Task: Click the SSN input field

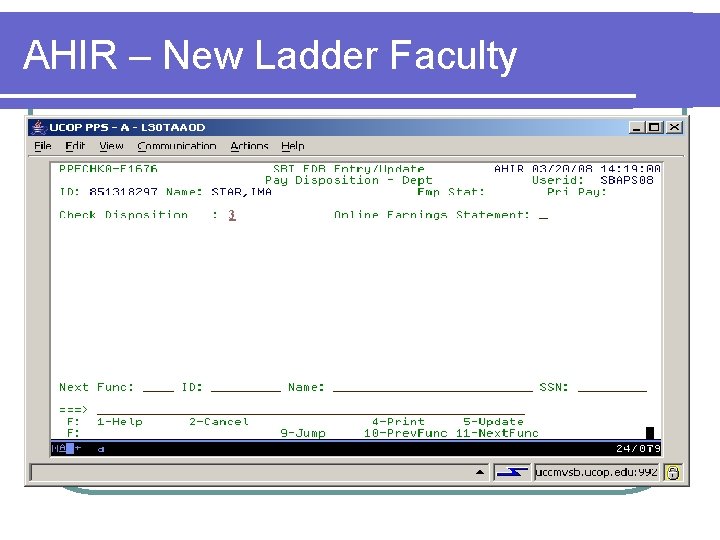Action: [x=612, y=388]
